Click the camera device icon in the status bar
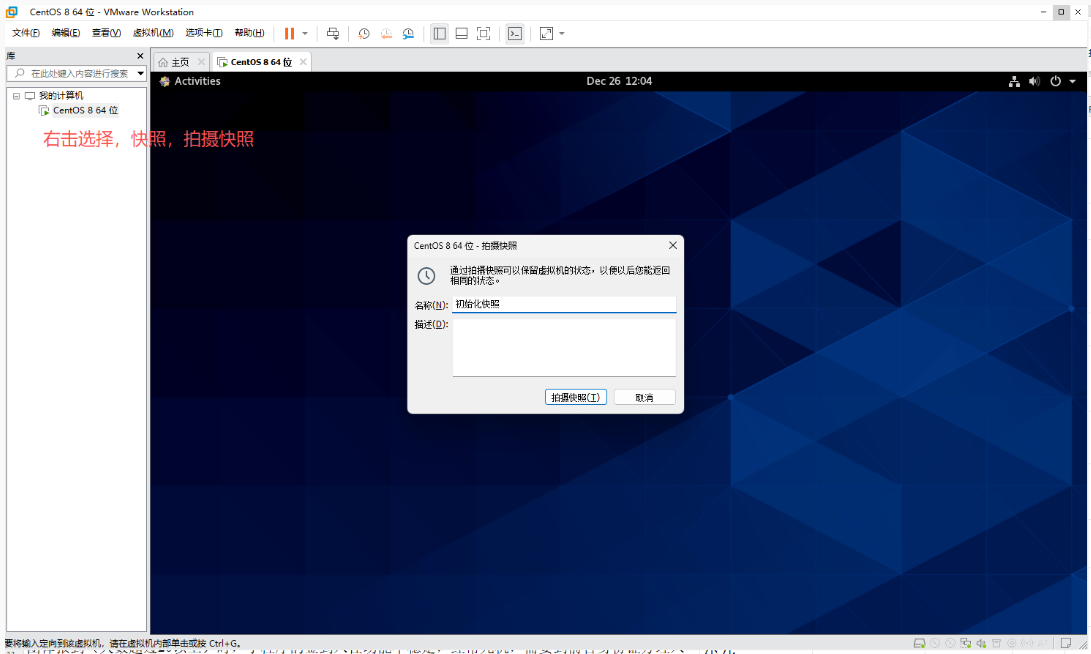Viewport: 1091px width, 654px height. pos(1012,644)
